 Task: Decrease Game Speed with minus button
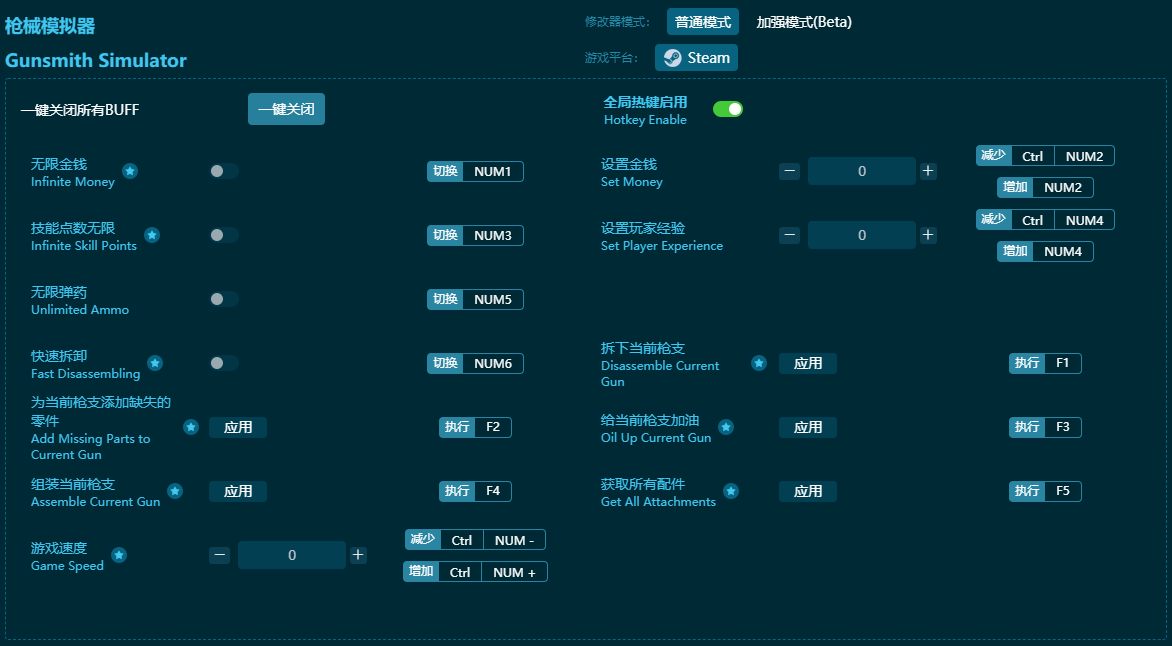tap(220, 555)
